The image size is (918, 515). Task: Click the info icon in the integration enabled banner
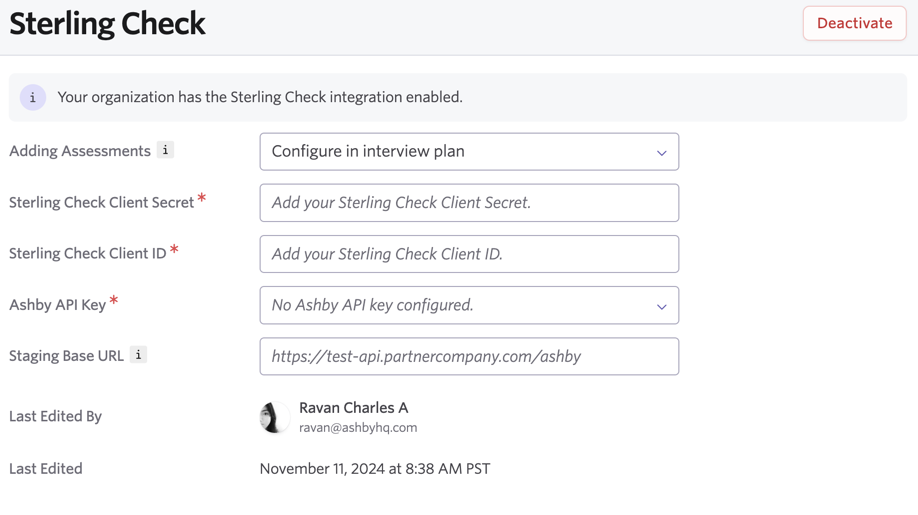33,97
